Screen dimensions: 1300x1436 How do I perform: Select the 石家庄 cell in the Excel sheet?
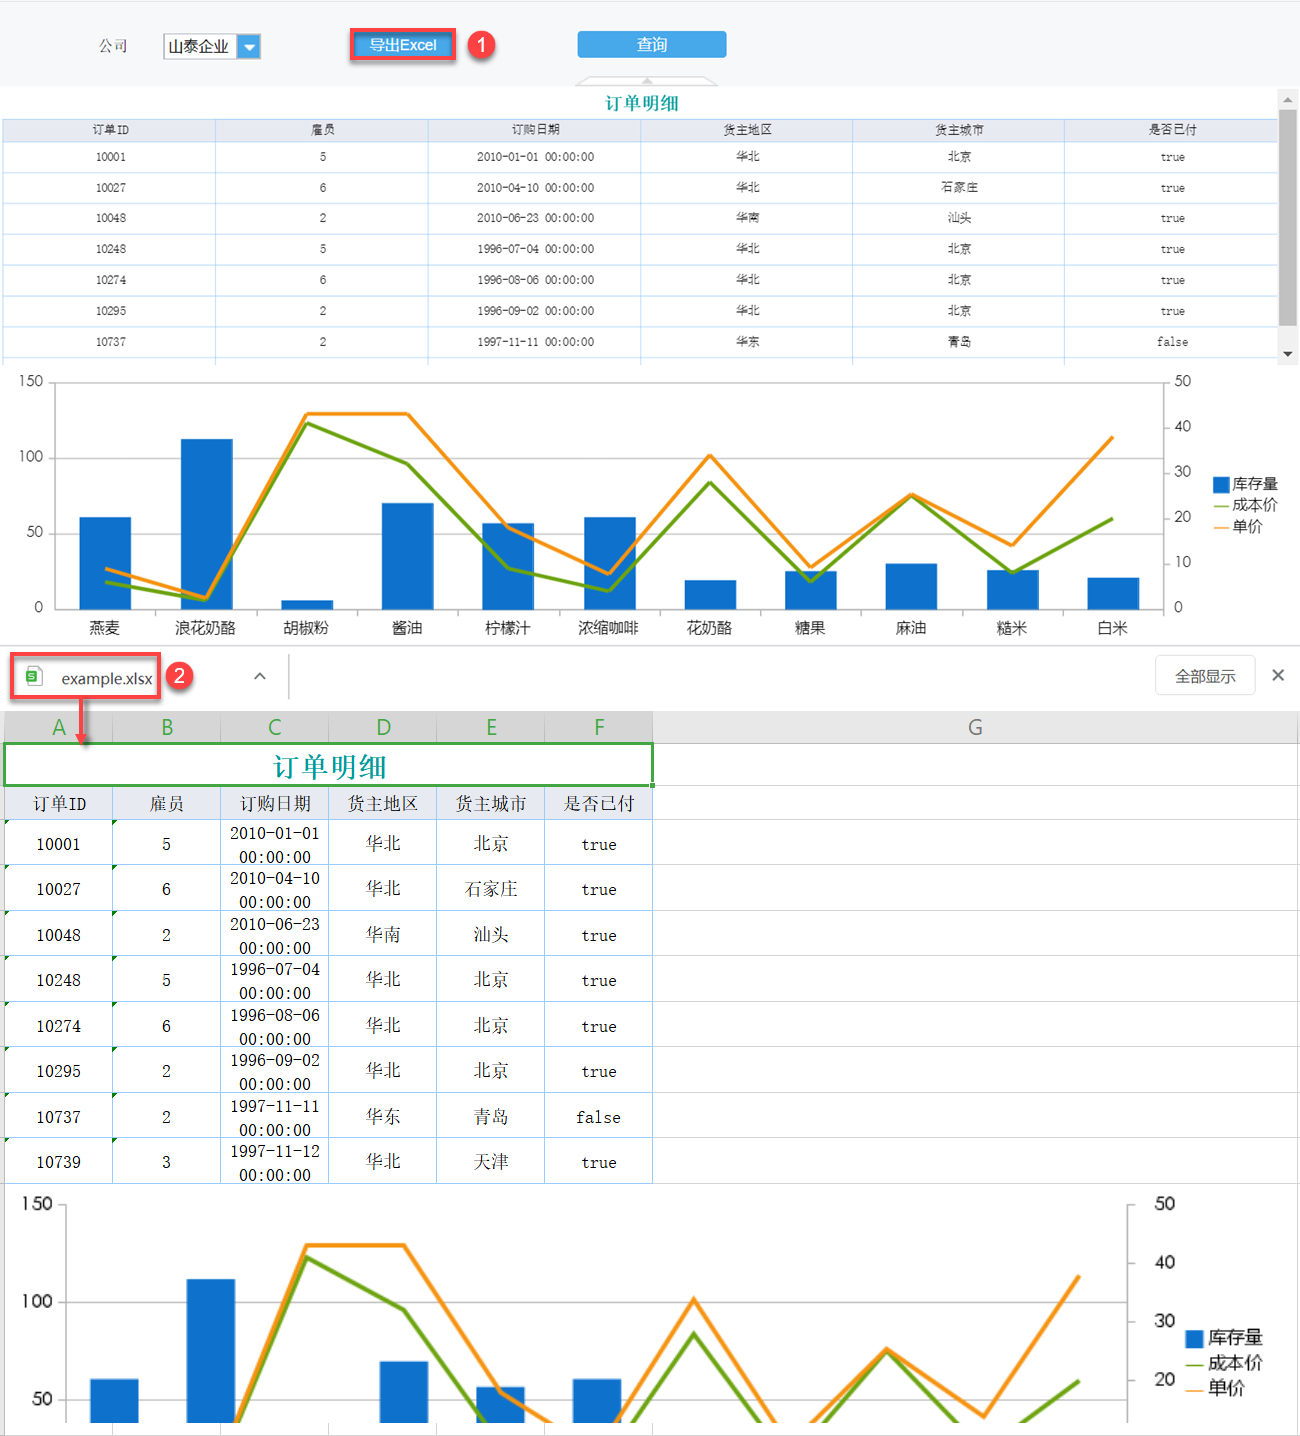point(491,888)
